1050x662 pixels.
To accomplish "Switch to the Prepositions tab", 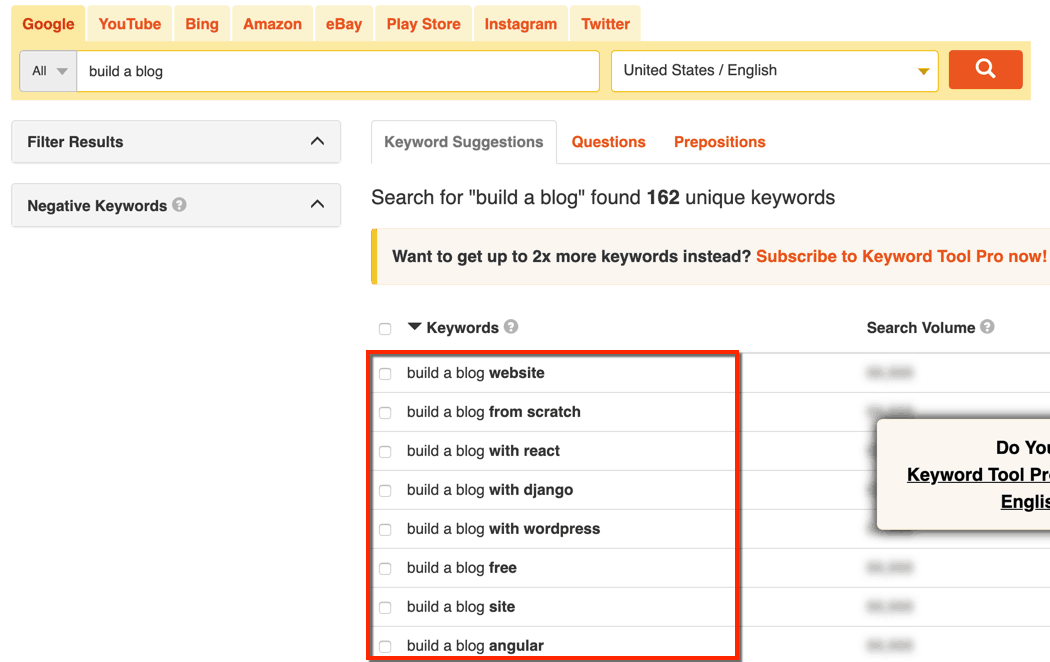I will click(x=719, y=142).
